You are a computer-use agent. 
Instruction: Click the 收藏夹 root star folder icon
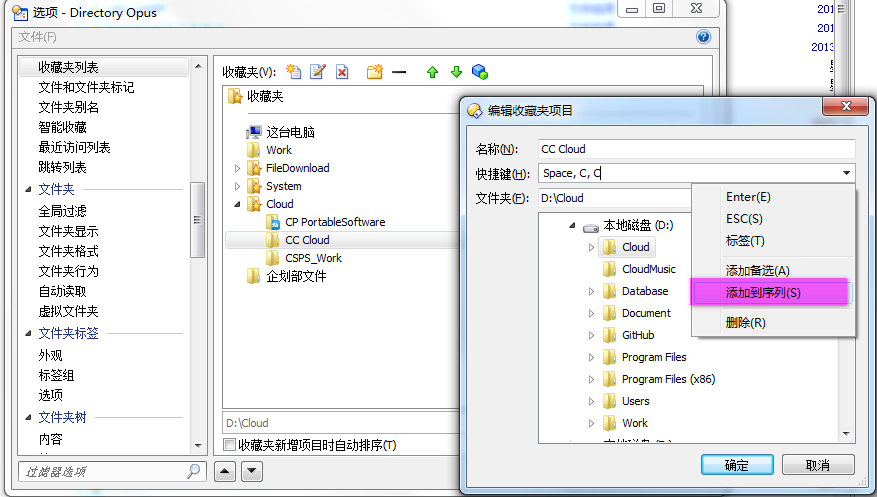click(x=235, y=96)
